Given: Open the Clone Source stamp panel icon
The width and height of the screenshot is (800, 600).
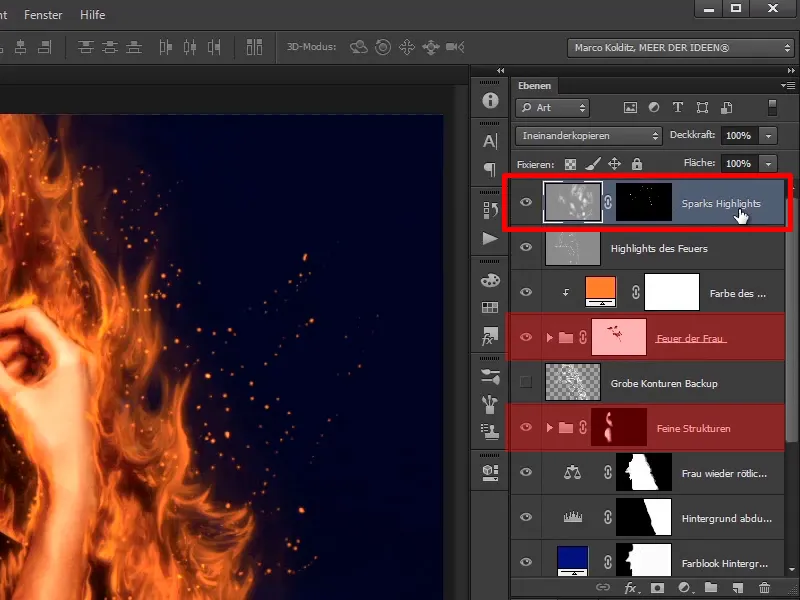Looking at the screenshot, I should coord(490,432).
